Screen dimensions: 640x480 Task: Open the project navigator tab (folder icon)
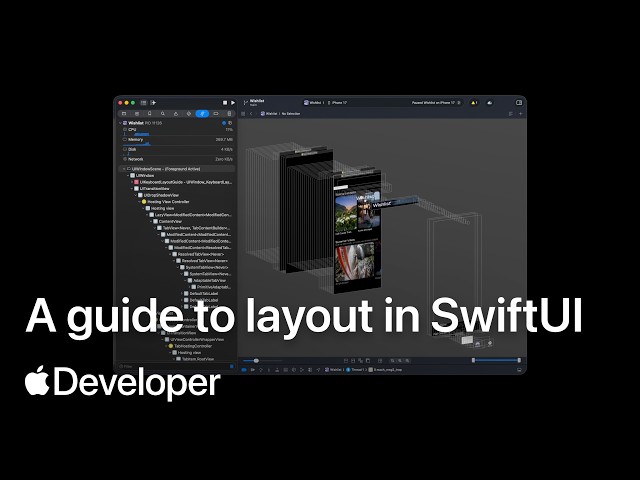point(124,113)
